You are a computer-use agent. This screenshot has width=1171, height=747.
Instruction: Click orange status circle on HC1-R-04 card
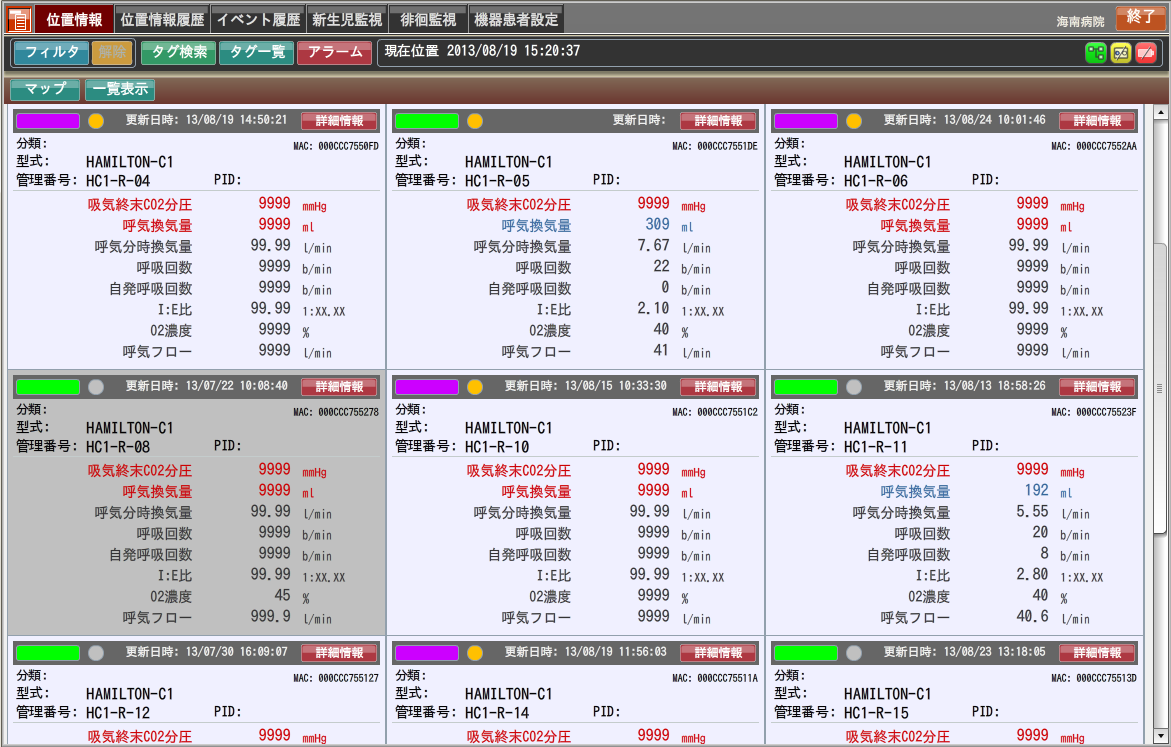pos(96,121)
